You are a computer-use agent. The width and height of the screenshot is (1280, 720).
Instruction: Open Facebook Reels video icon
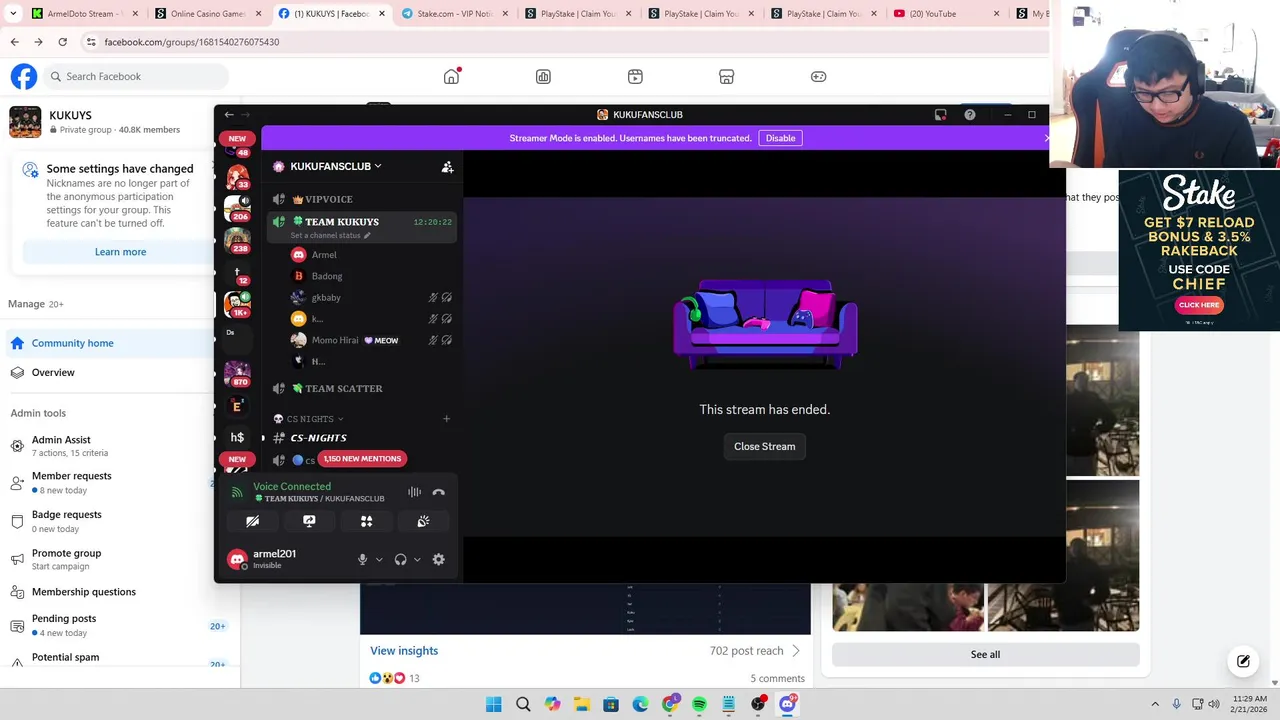(x=635, y=77)
